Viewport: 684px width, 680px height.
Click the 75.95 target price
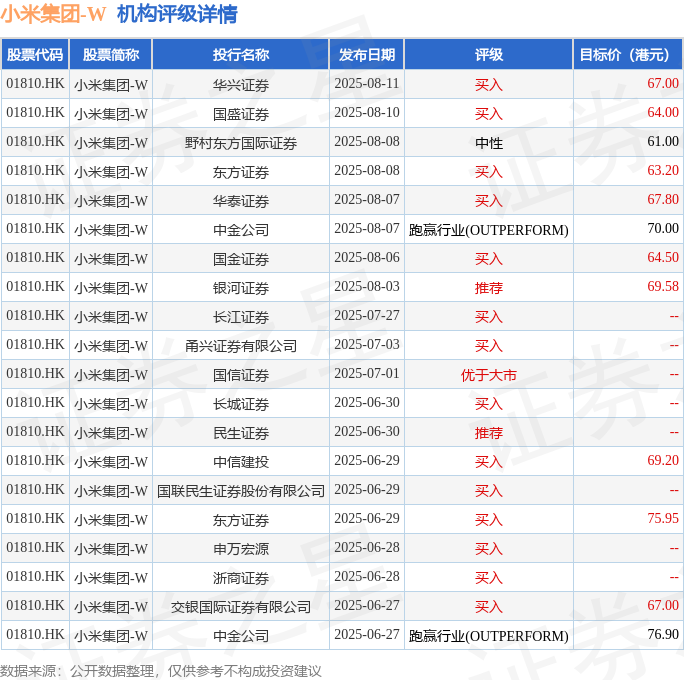pos(663,519)
